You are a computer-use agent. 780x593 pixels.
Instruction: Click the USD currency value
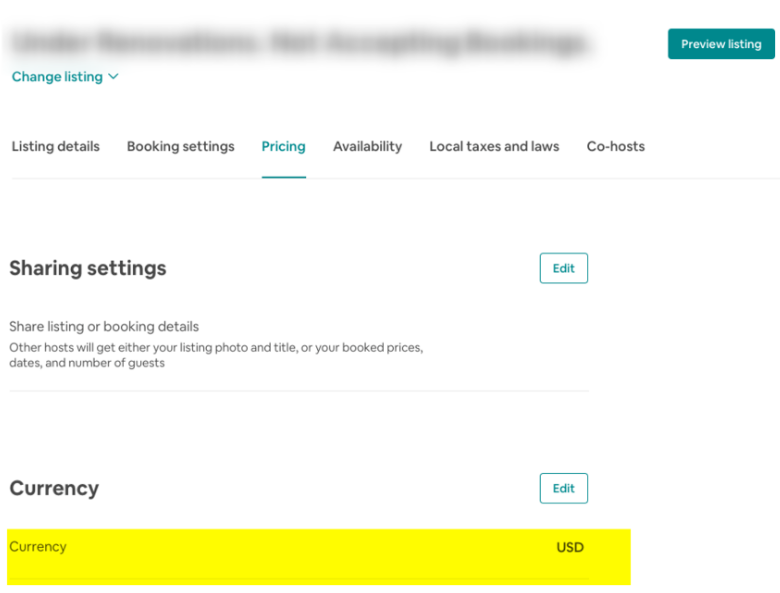570,547
